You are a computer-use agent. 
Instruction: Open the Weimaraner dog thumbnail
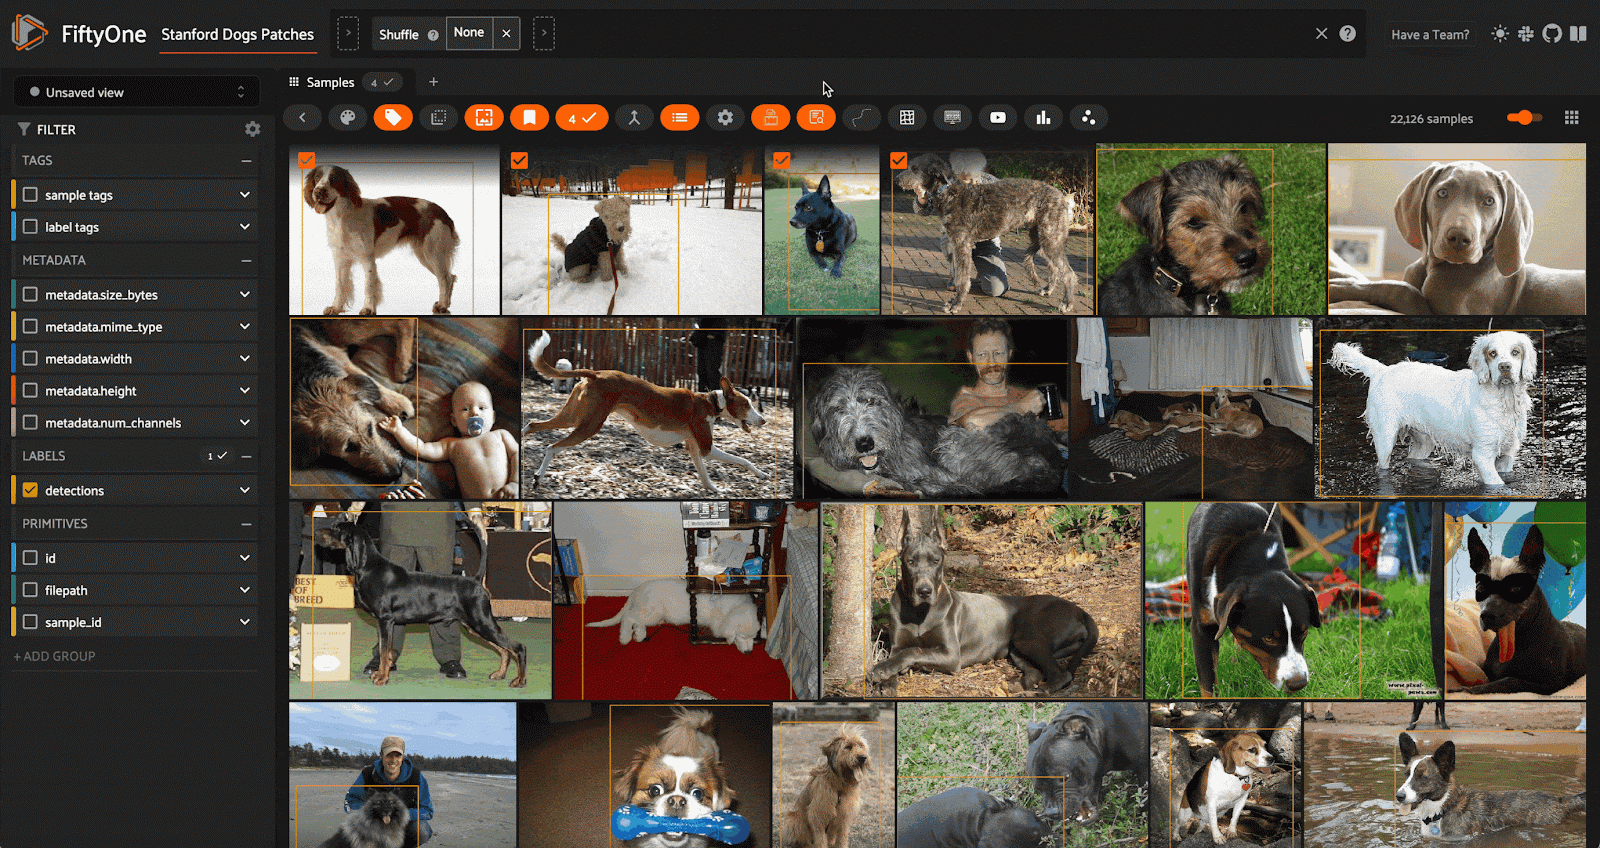pos(1457,229)
